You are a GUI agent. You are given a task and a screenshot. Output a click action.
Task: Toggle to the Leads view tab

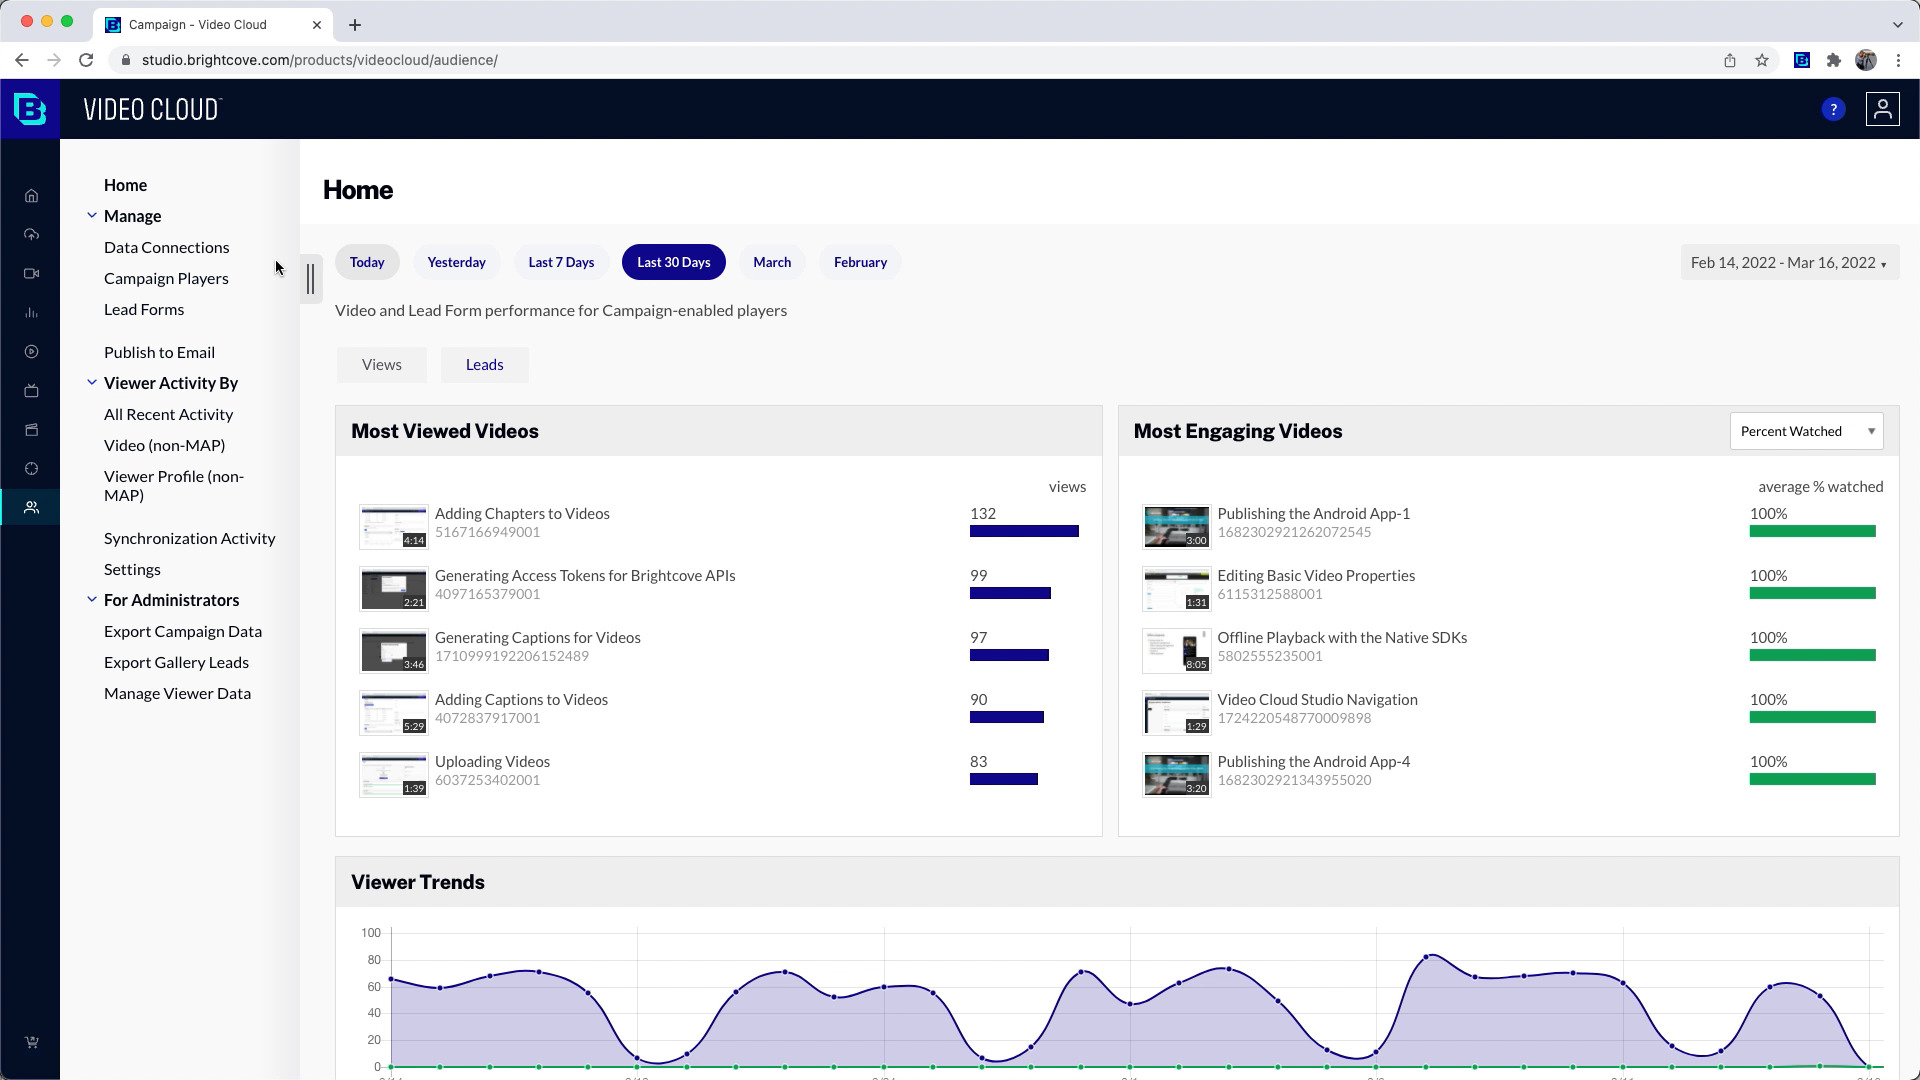click(484, 364)
